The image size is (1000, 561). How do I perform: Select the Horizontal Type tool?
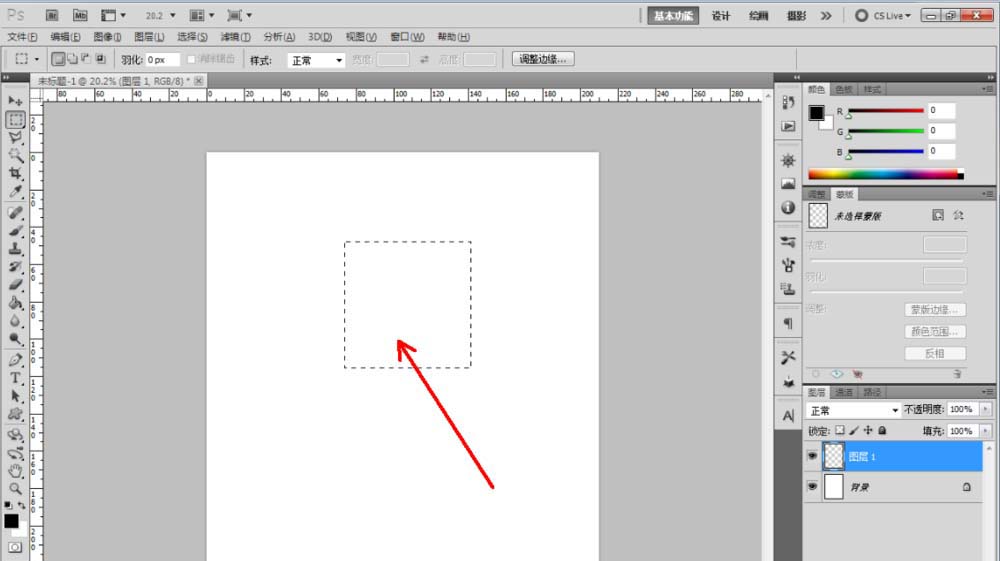15,378
